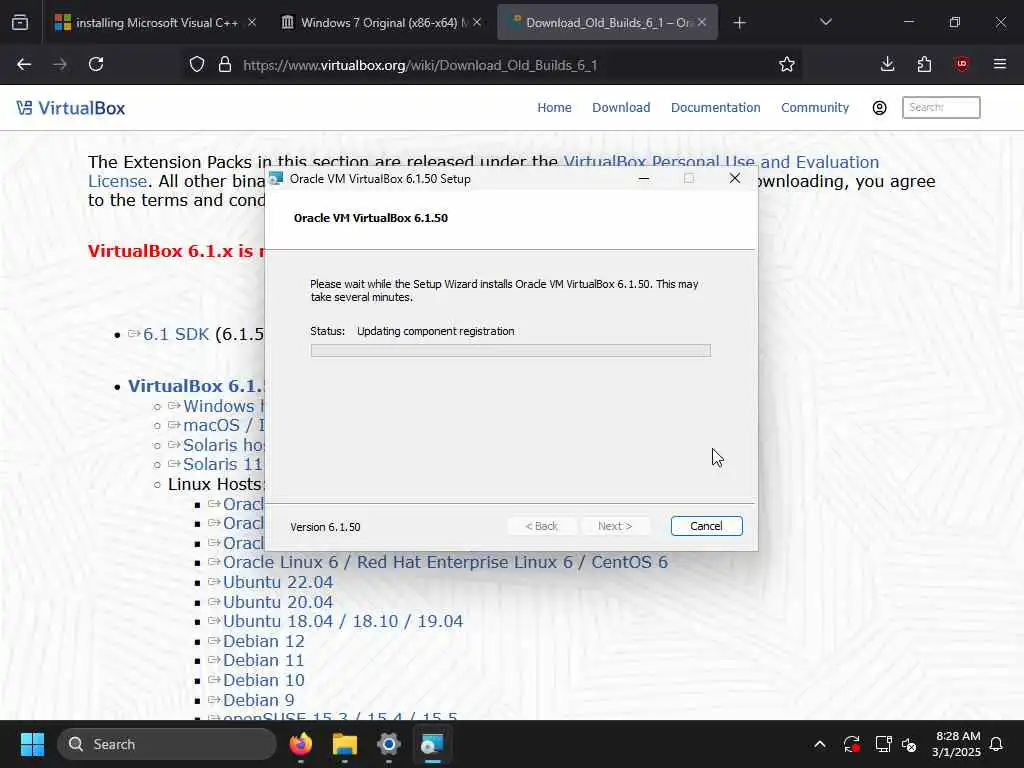Open the 6.1 SDK download link
This screenshot has height=768, width=1024.
point(176,334)
